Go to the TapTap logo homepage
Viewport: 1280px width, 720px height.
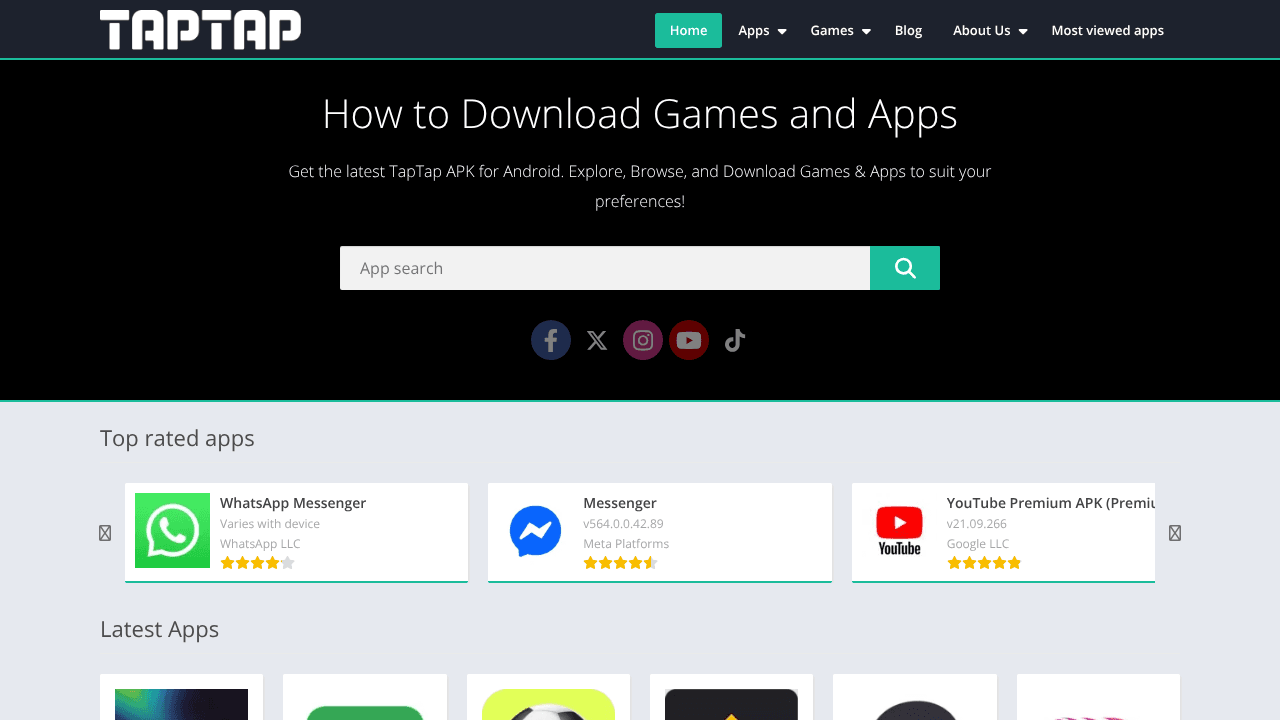click(x=200, y=29)
